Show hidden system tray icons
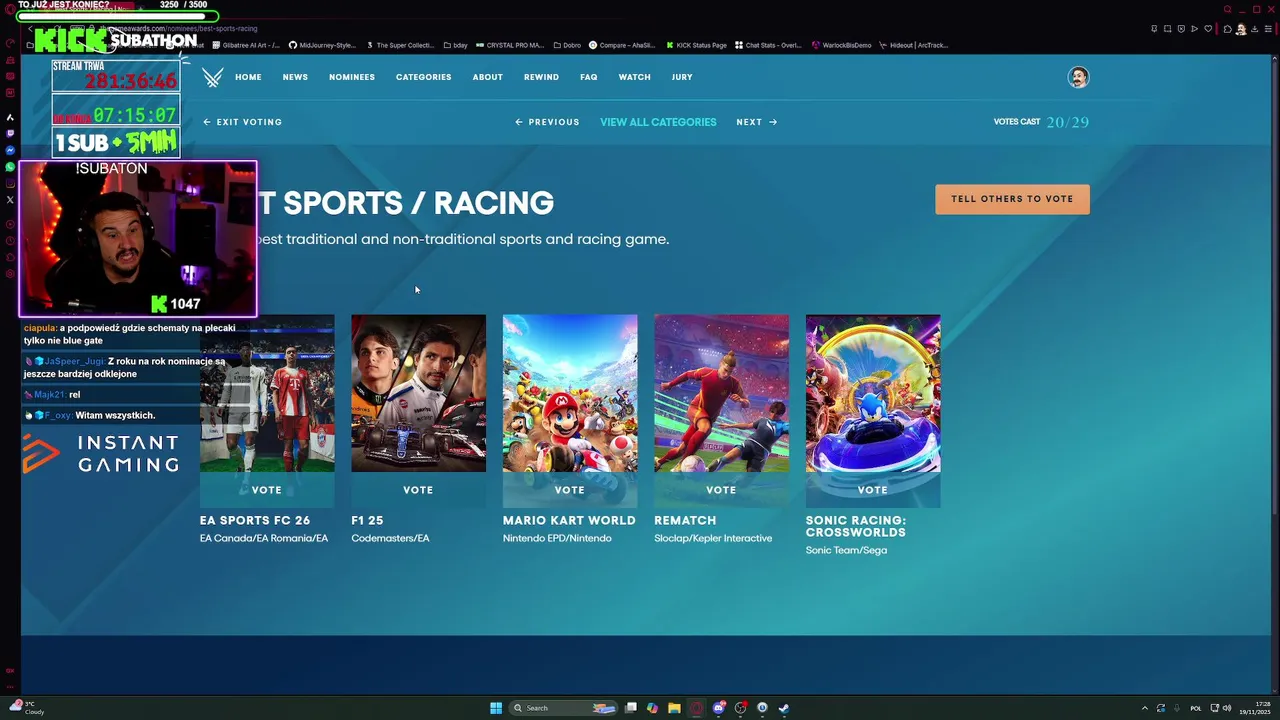 (1145, 708)
